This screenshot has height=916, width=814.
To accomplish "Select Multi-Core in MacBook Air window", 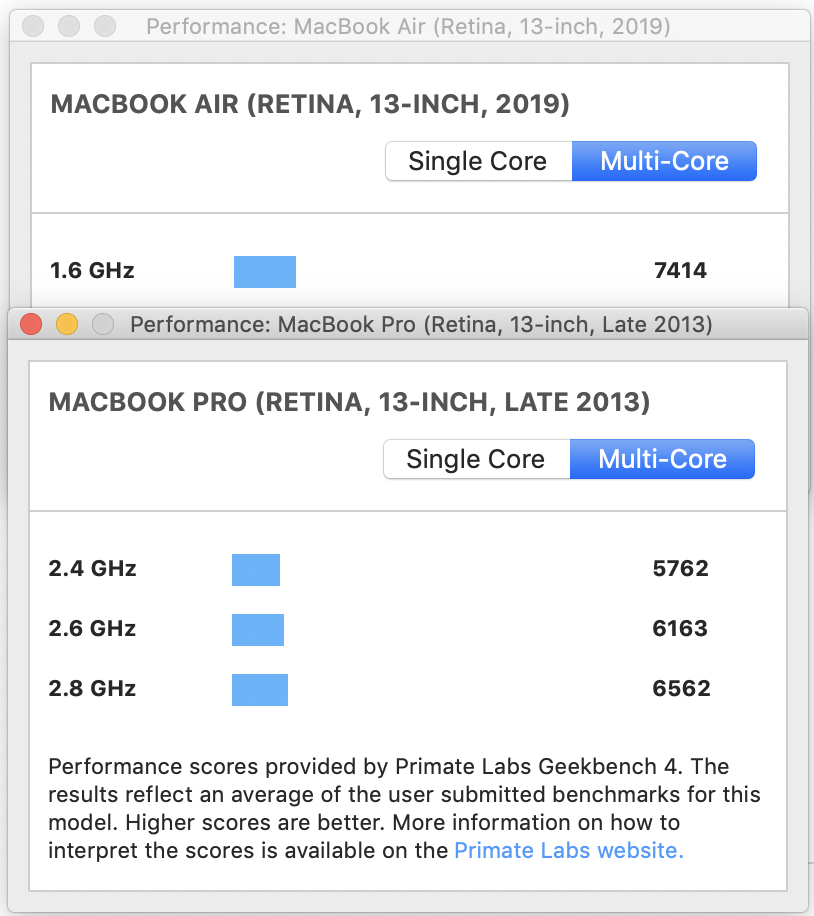I will point(664,161).
